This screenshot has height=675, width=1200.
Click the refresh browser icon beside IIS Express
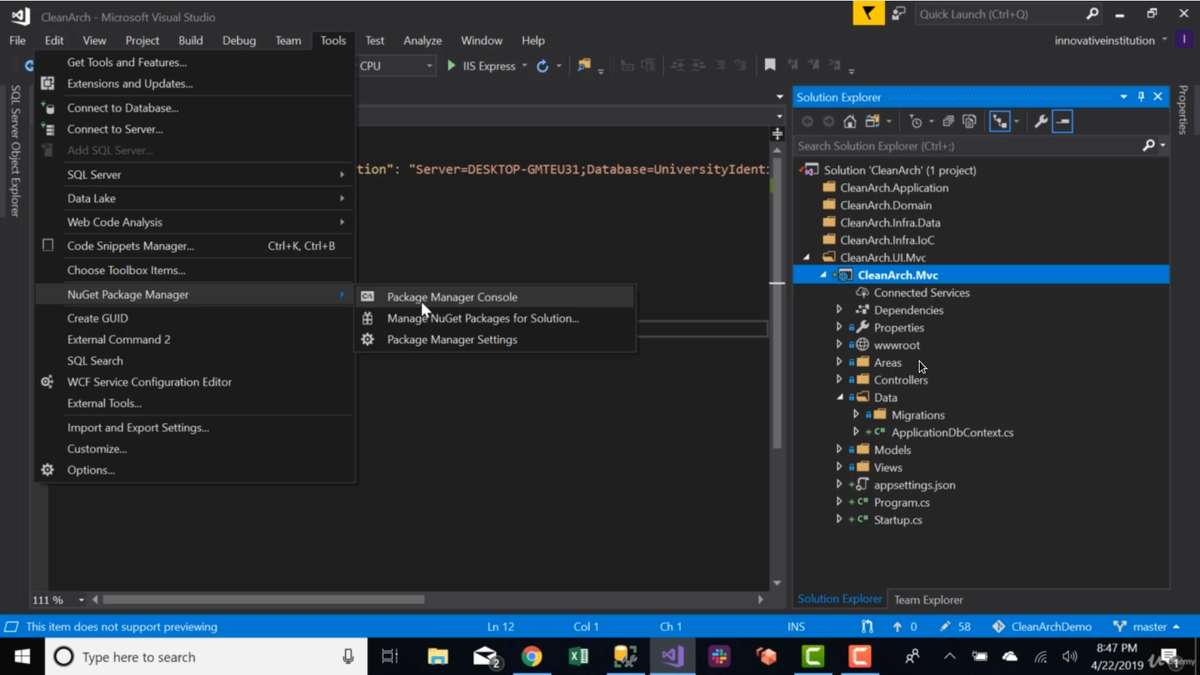543,66
